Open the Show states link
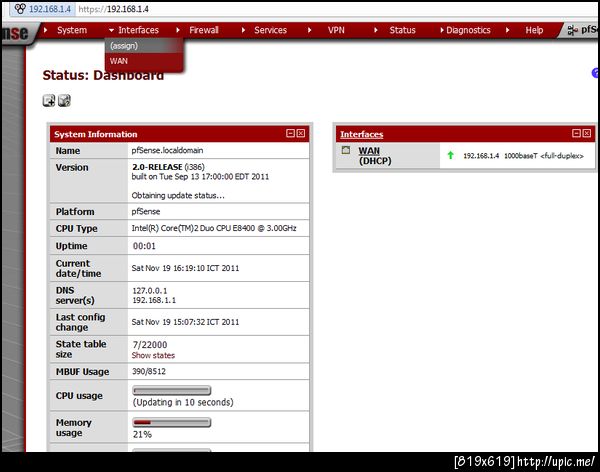 pyautogui.click(x=153, y=355)
